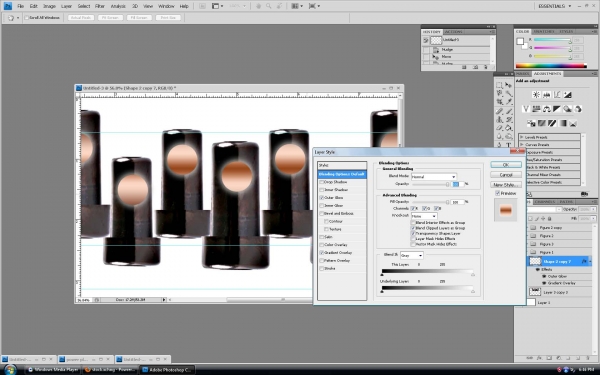Viewport: 600px width, 375px height.
Task: Select the Clone Stamp tool
Action: [x=499, y=119]
